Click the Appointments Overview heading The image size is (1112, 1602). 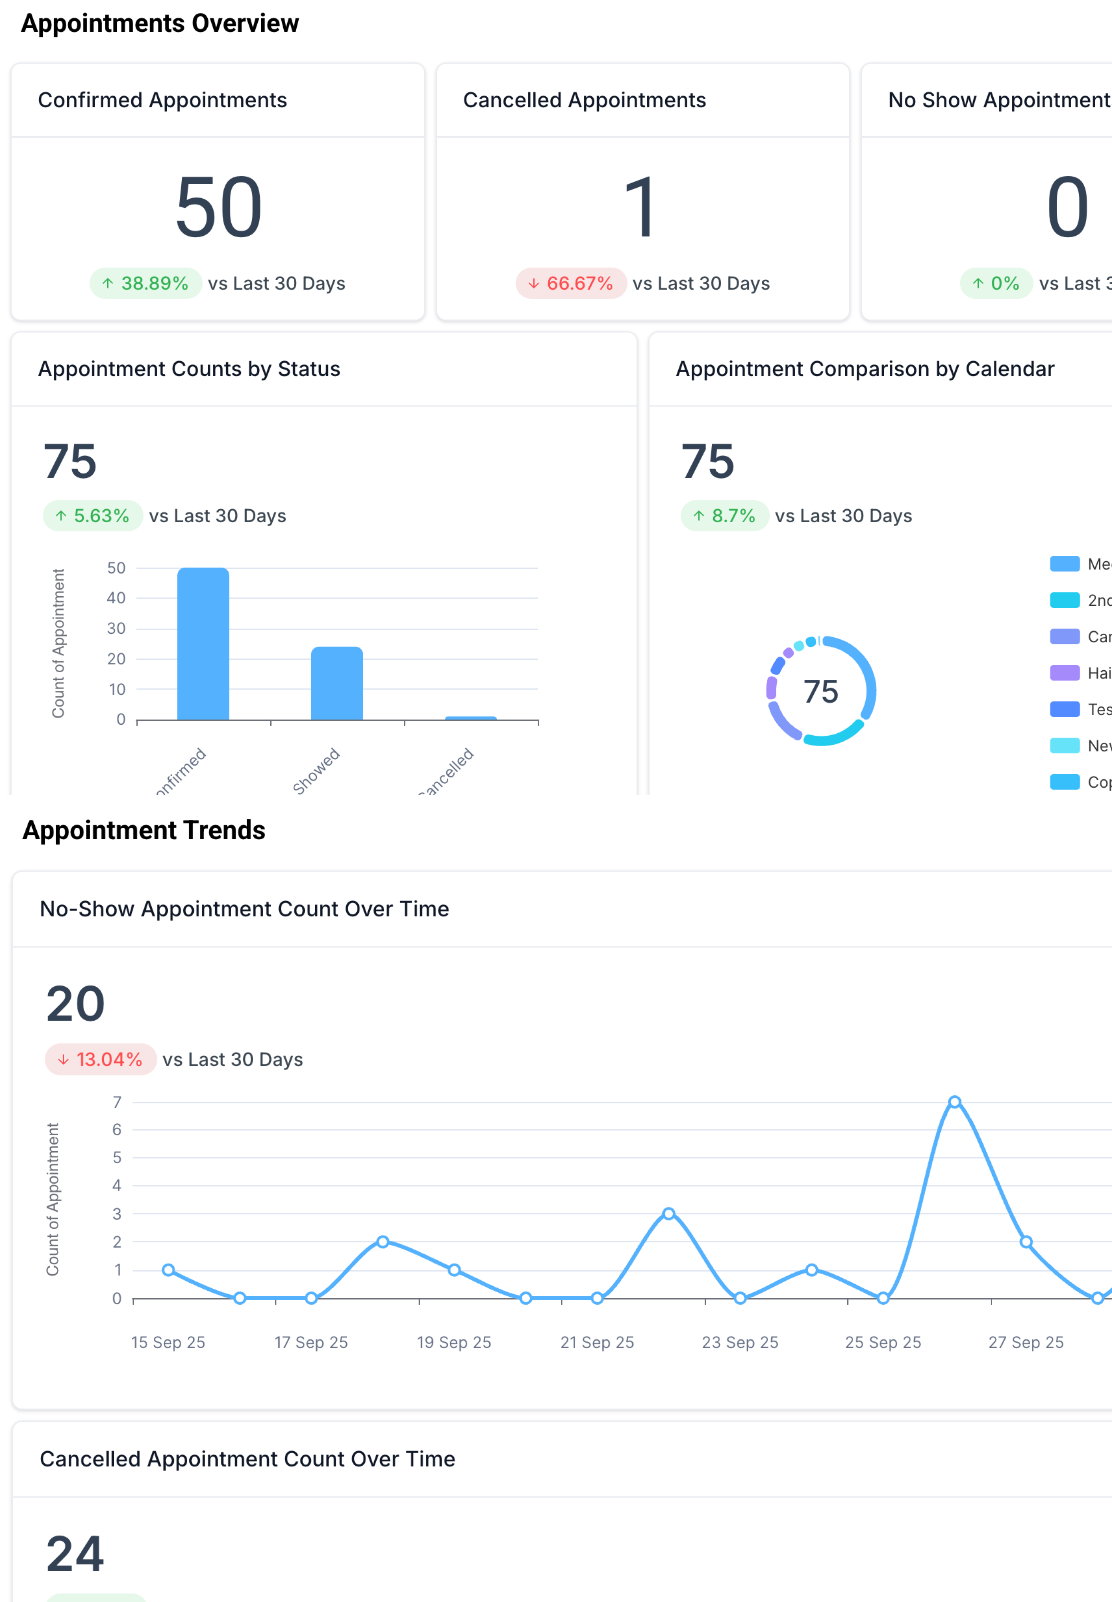click(x=160, y=24)
